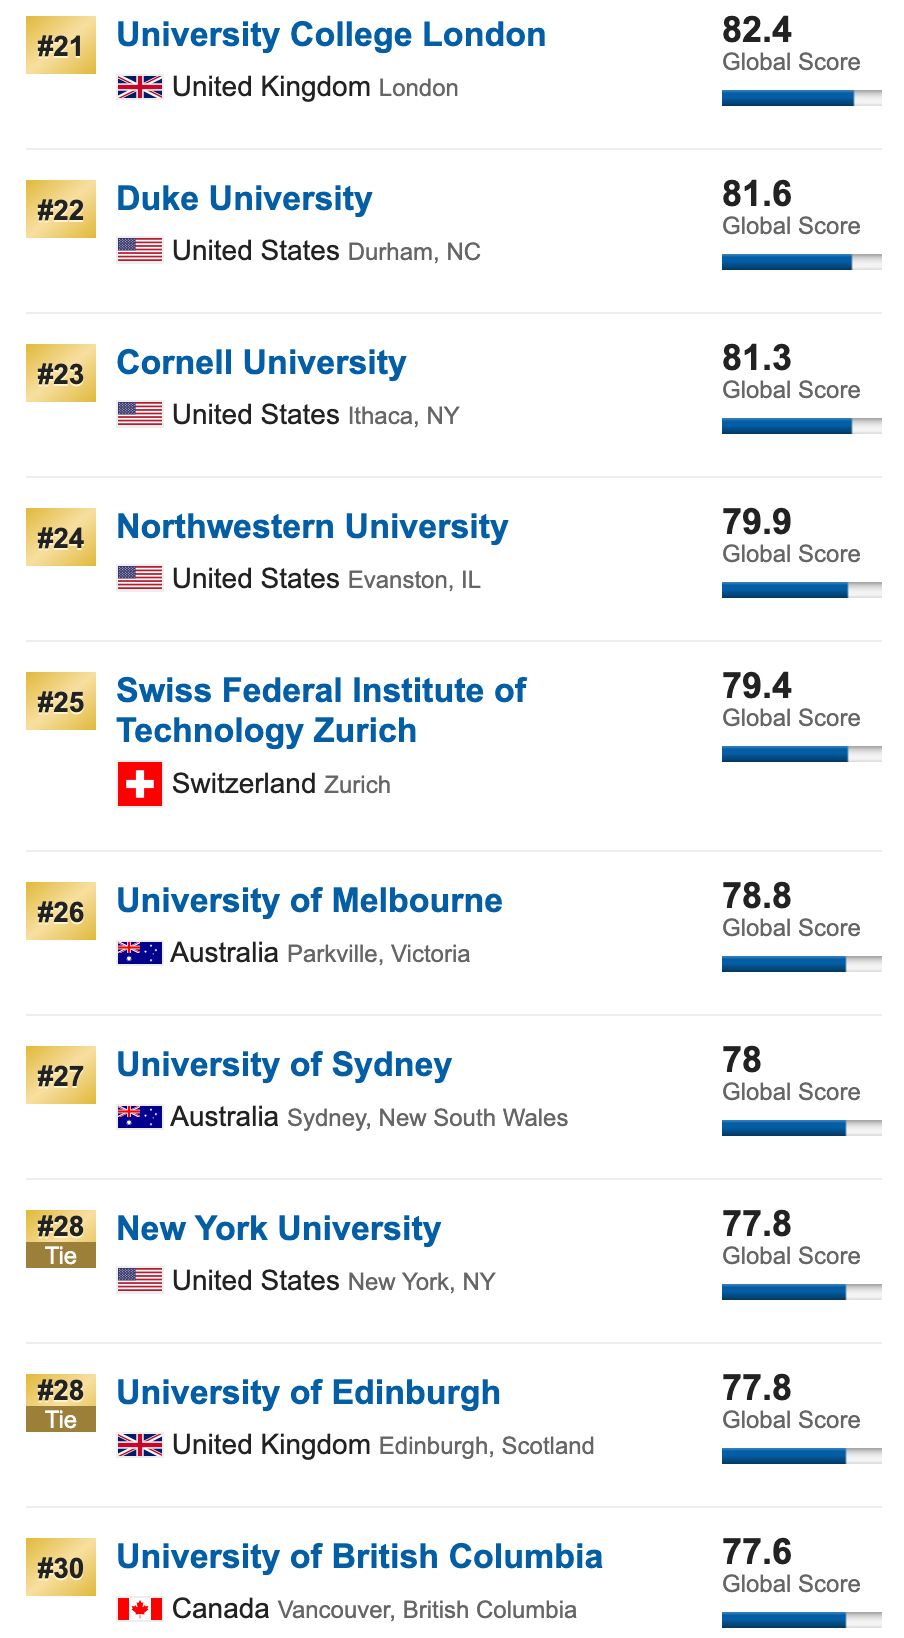Click the #21 rank badge
904x1638 pixels.
(61, 46)
